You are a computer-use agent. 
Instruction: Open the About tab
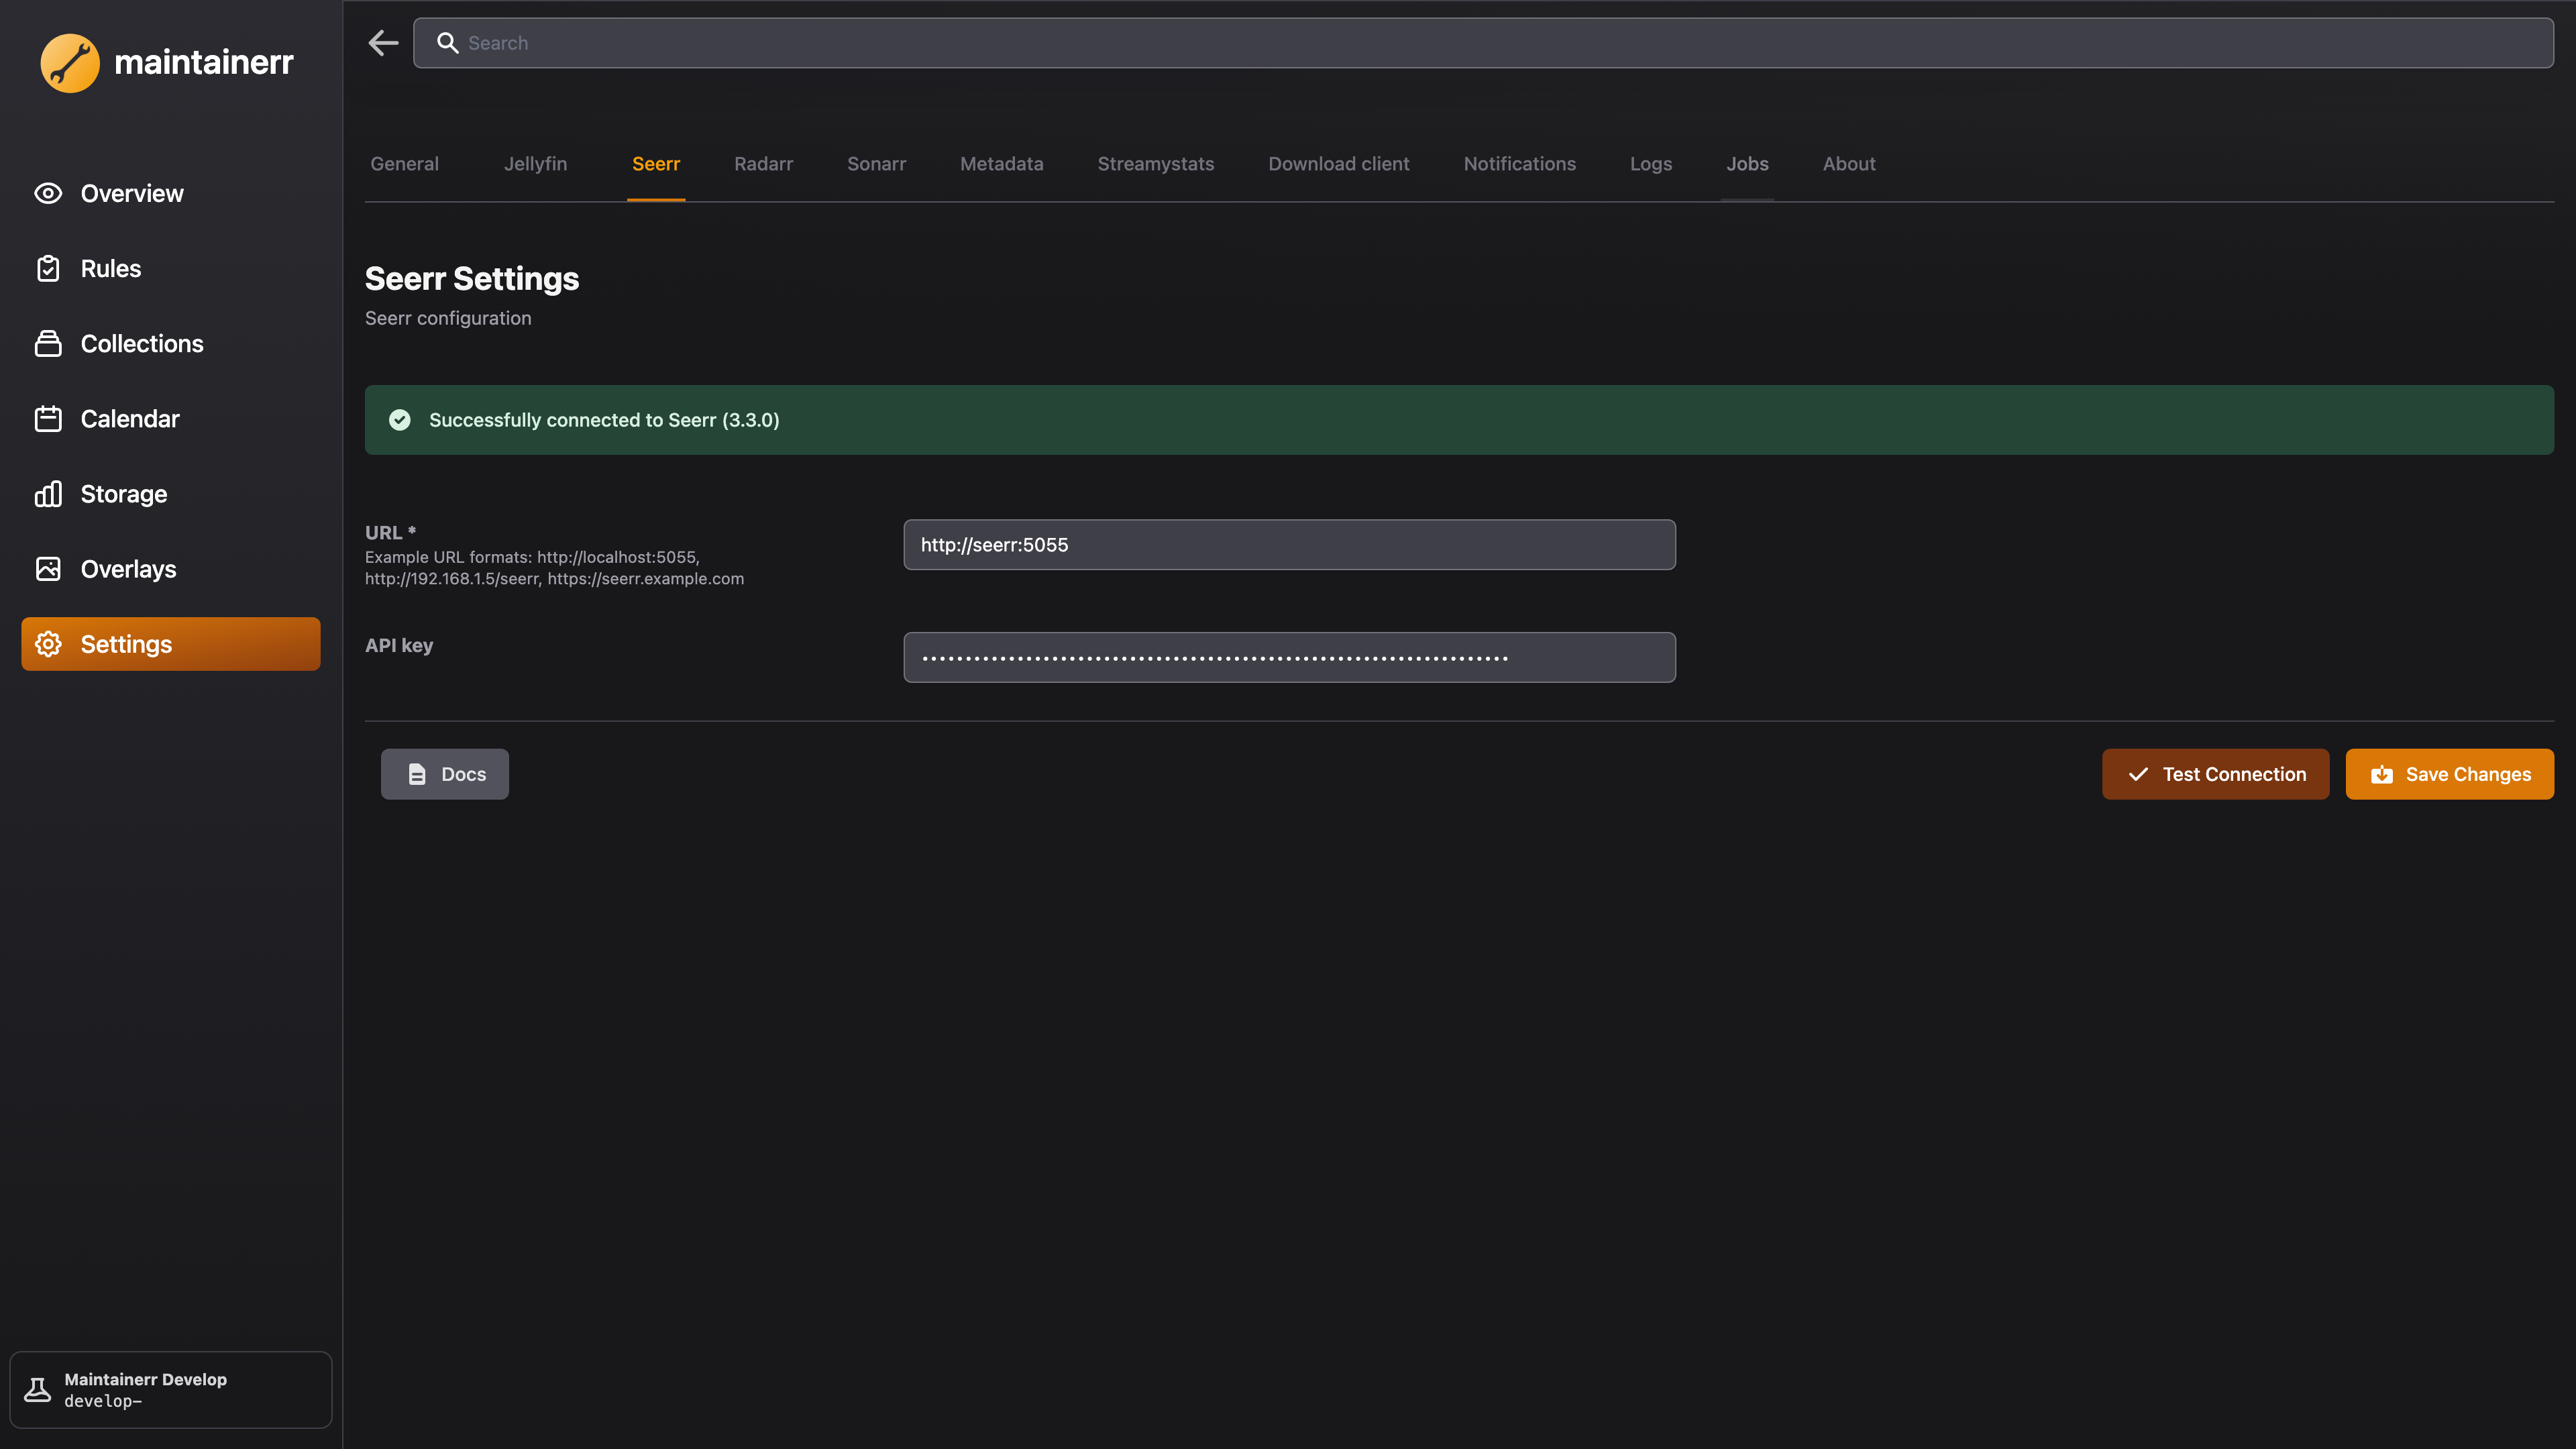[x=1848, y=164]
